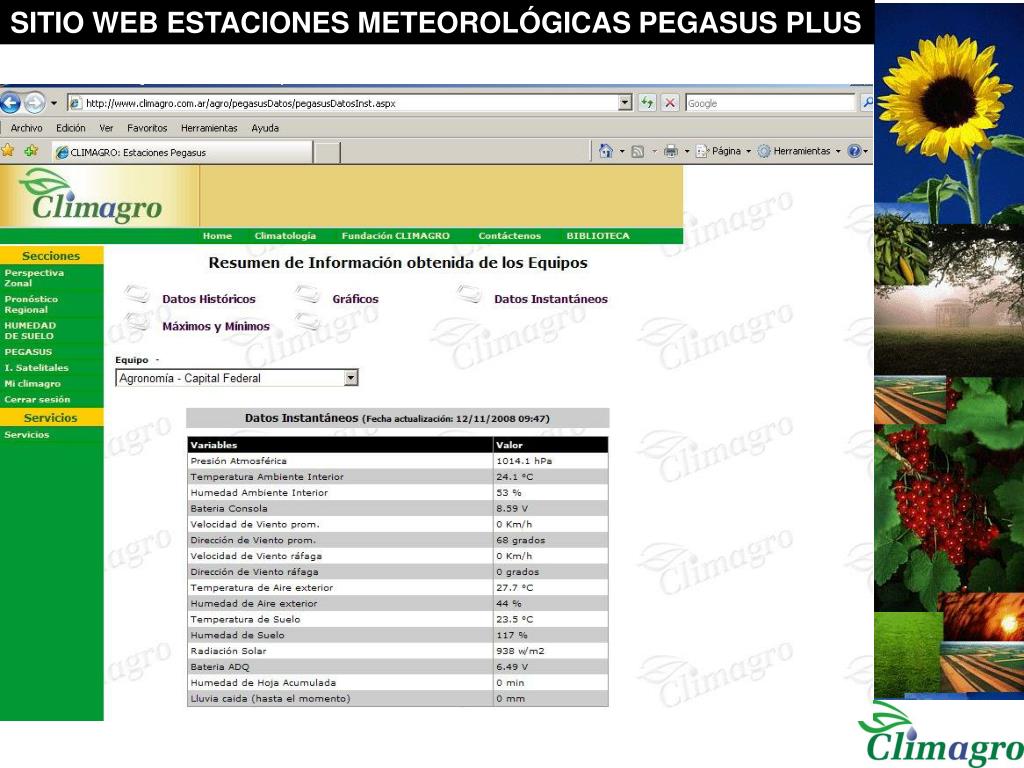Open the Favoritos menu
Viewport: 1024px width, 768px height.
click(x=147, y=128)
